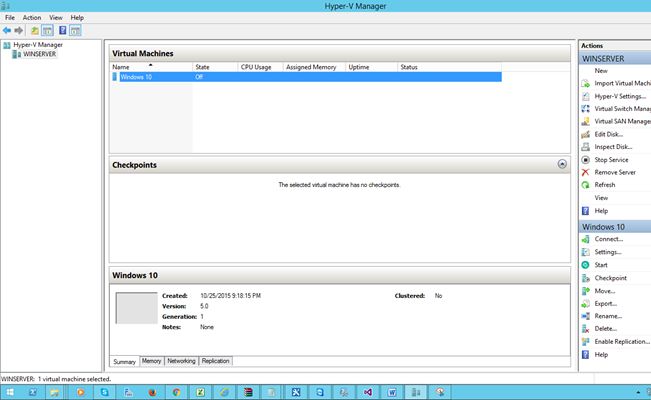Sort by Assigned Memory column header
Image resolution: width=651 pixels, height=400 pixels.
[x=314, y=67]
